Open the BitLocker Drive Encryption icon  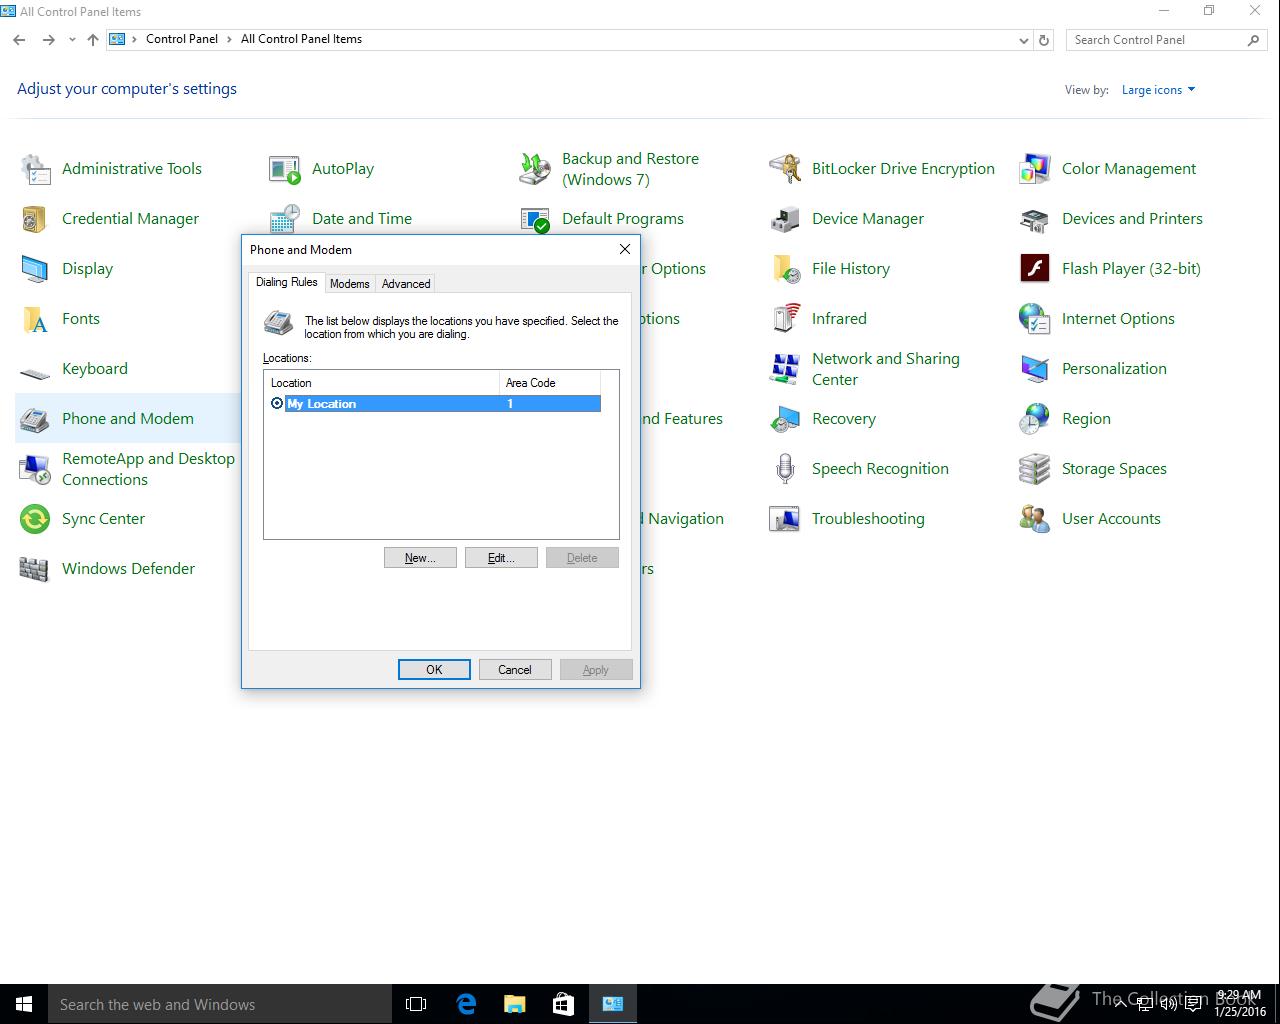coord(785,169)
